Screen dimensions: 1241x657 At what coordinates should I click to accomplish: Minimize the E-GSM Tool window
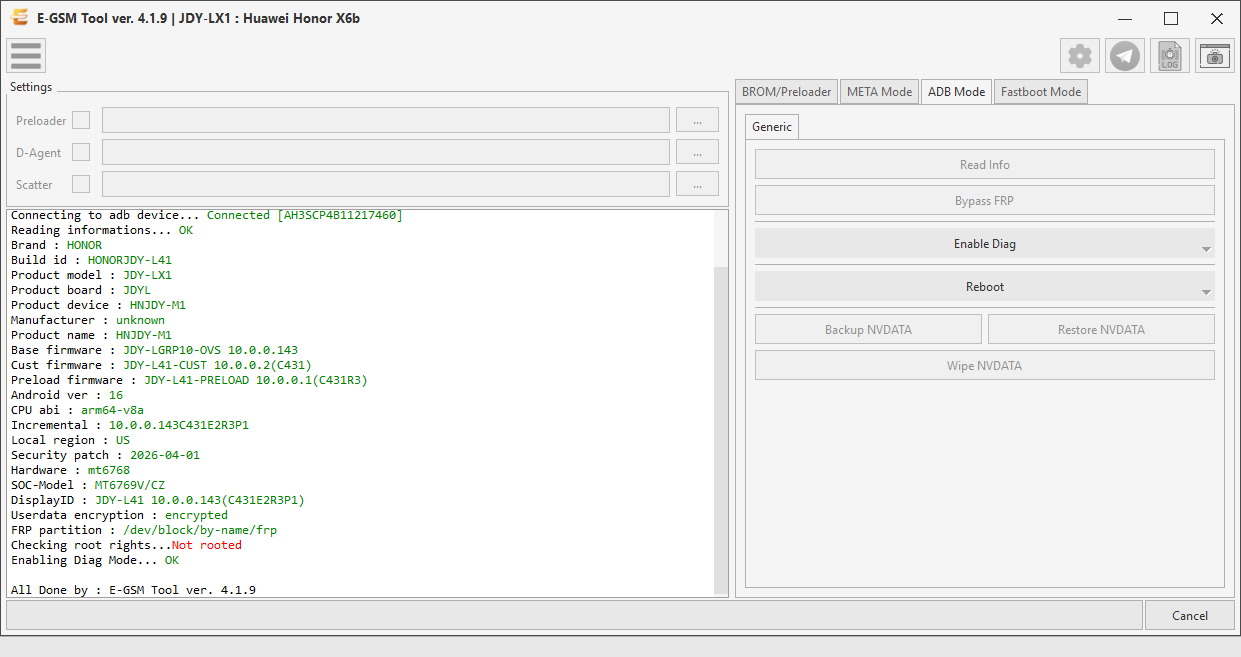(x=1125, y=18)
